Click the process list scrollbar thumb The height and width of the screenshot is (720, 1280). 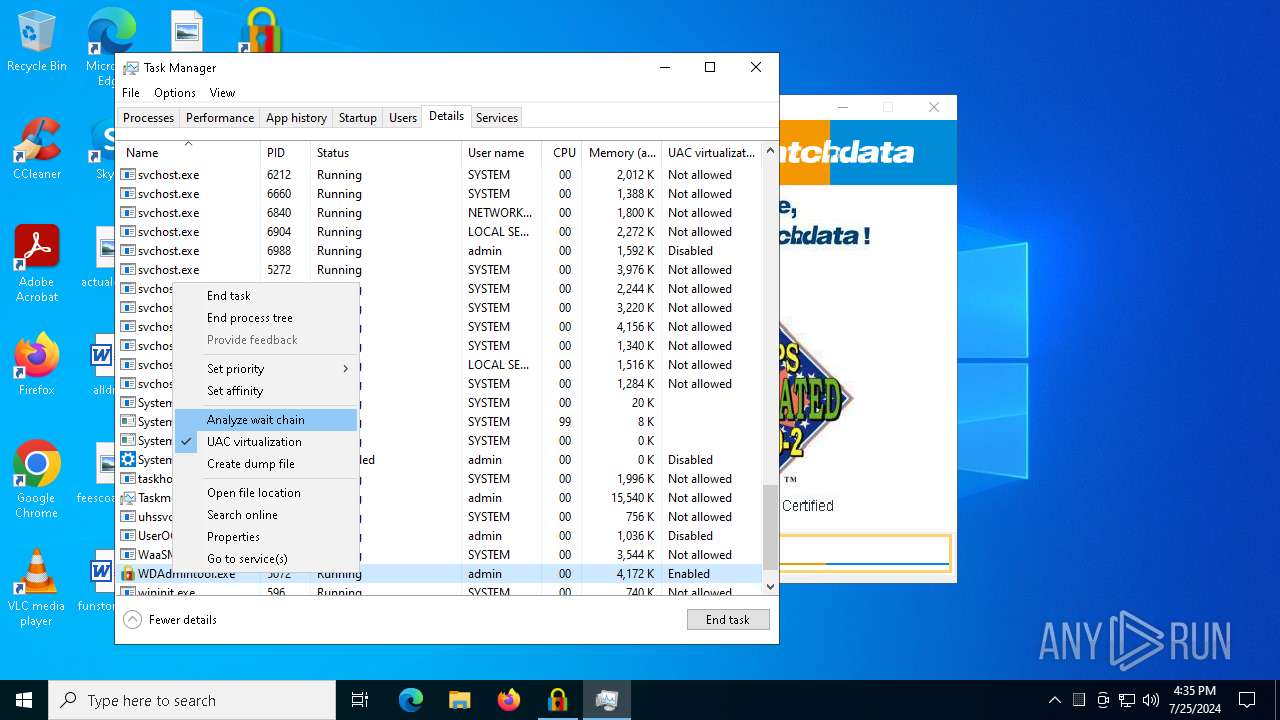770,527
